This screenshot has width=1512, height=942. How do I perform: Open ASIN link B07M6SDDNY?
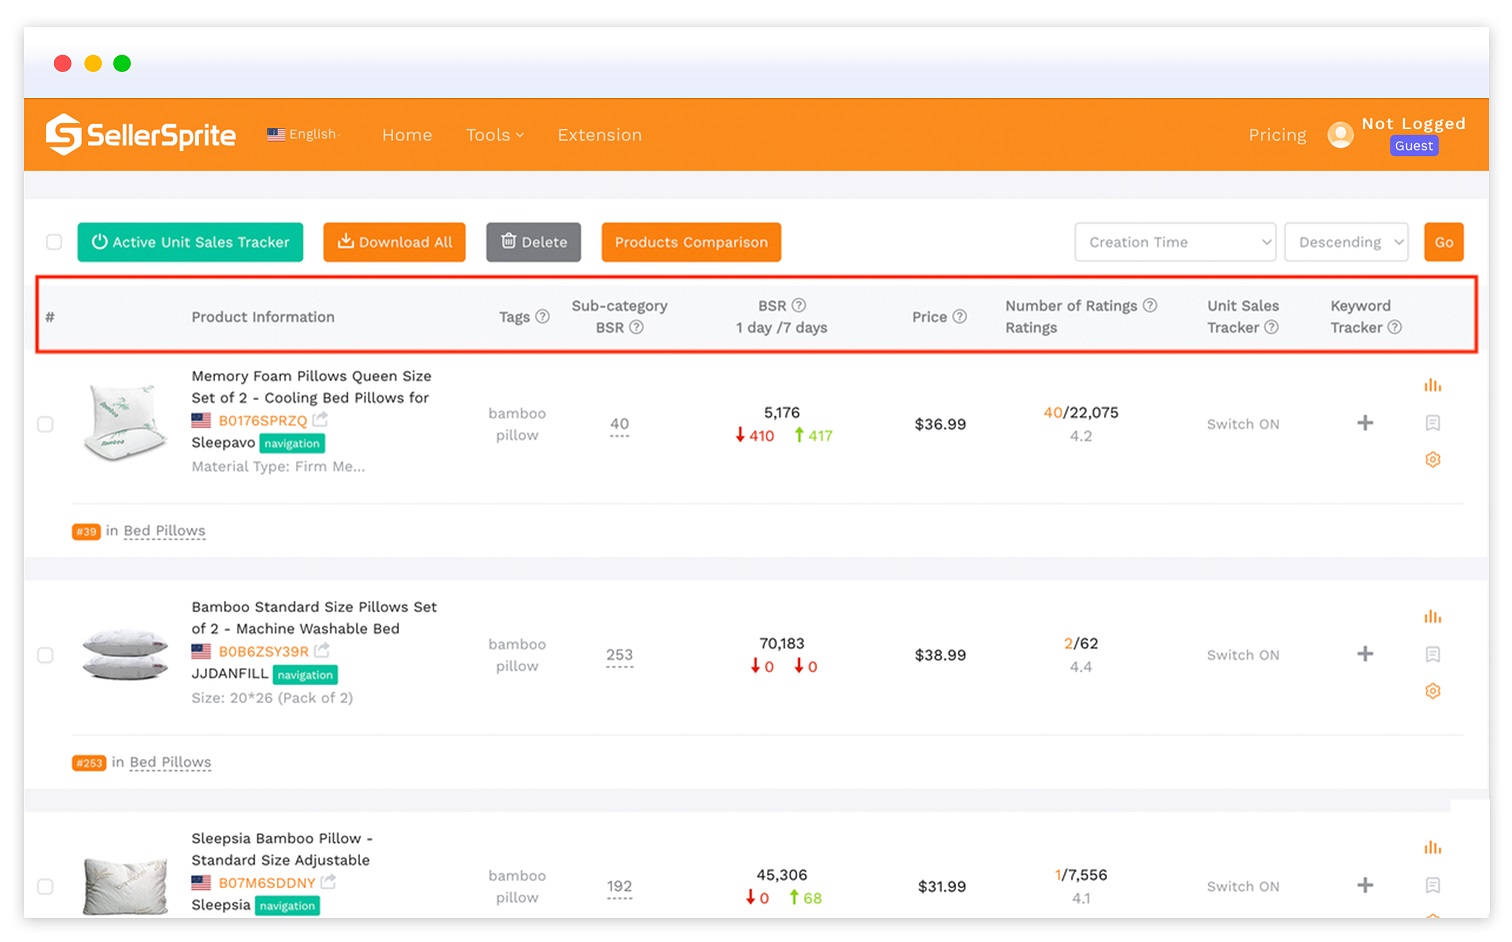[x=267, y=883]
